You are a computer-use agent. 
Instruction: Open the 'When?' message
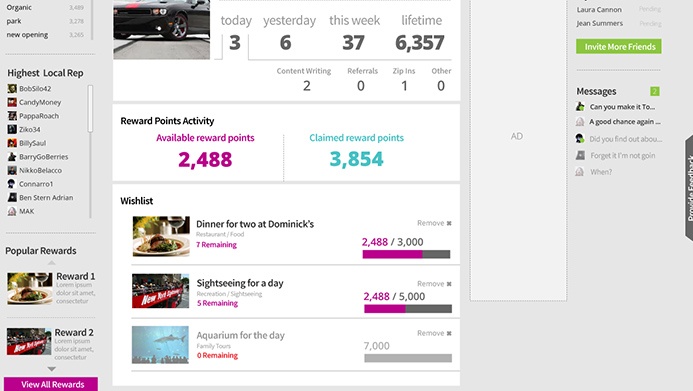601,172
